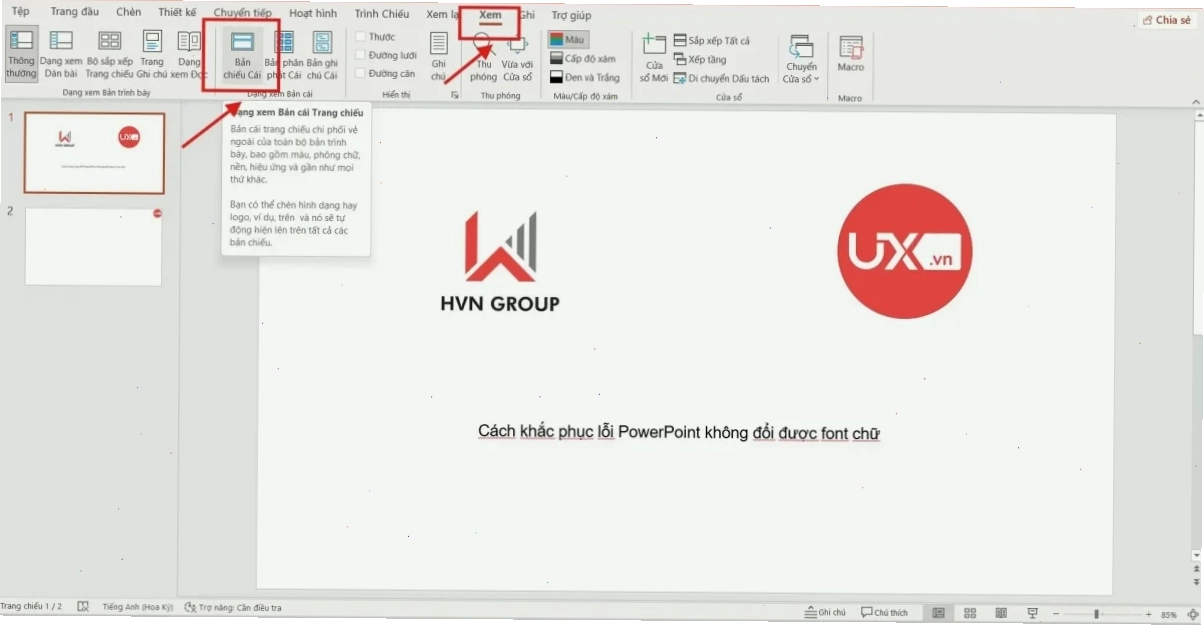Click Tiếng Anh (Hoa Kỳ) language indicator

[137, 607]
